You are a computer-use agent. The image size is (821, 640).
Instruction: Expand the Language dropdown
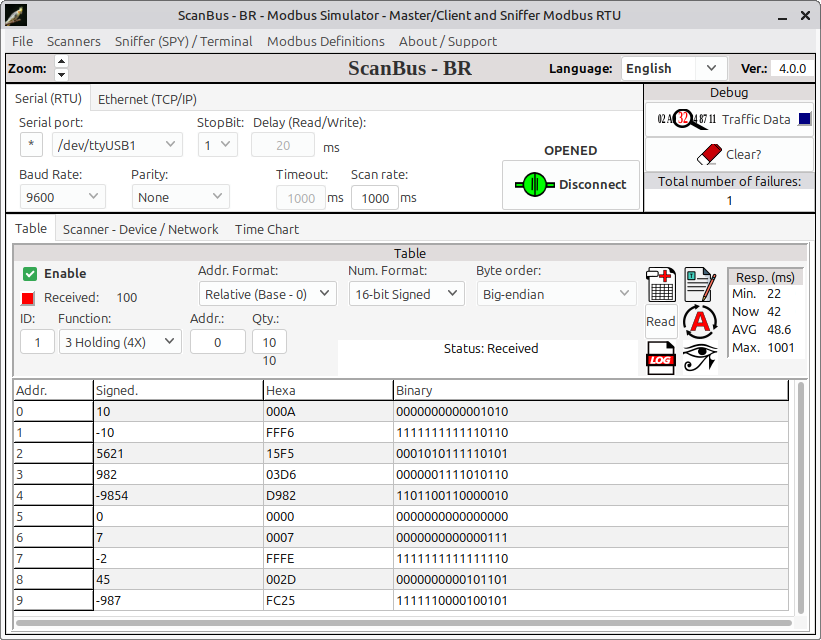click(673, 68)
